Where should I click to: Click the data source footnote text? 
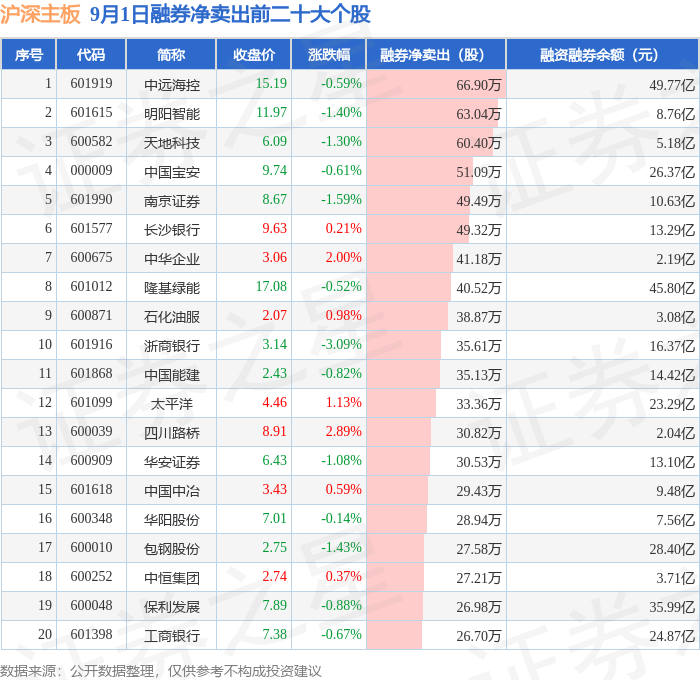pos(161,671)
